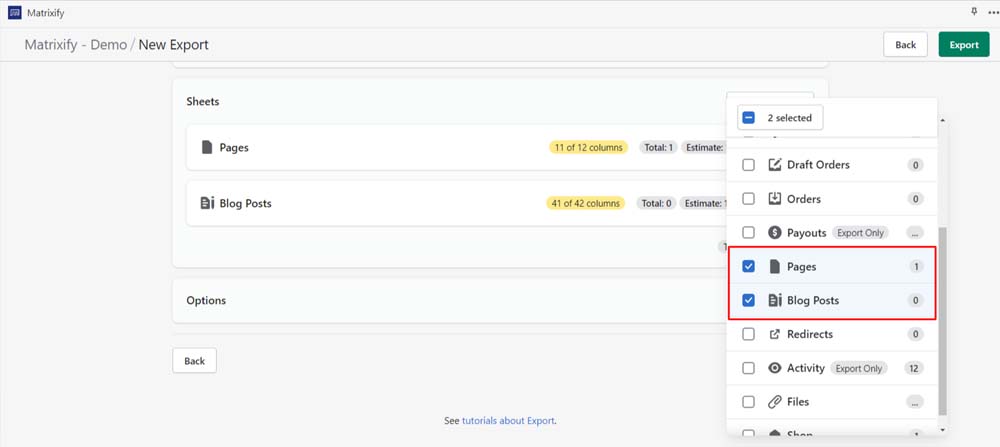The width and height of the screenshot is (1000, 447).
Task: Select the Files menu item
Action: pyautogui.click(x=832, y=402)
